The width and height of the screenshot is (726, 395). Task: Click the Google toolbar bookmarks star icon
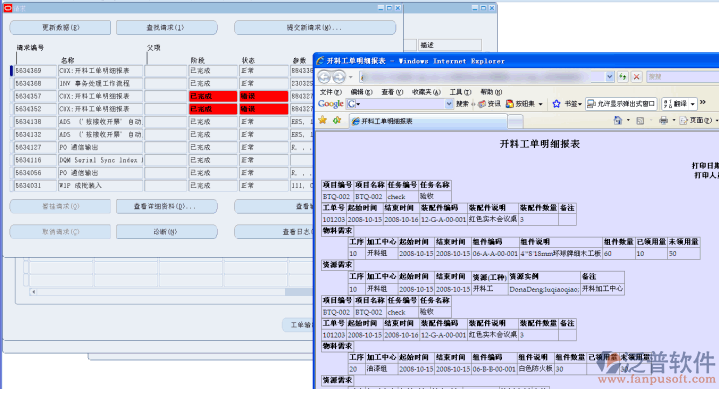[556, 104]
